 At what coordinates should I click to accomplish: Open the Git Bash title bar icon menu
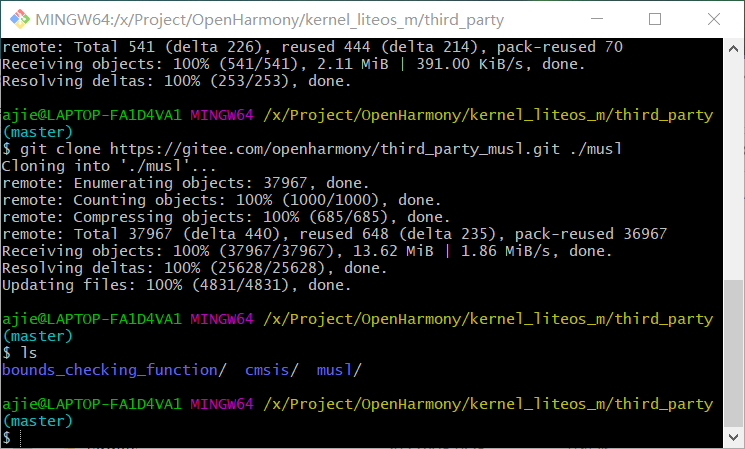point(19,19)
